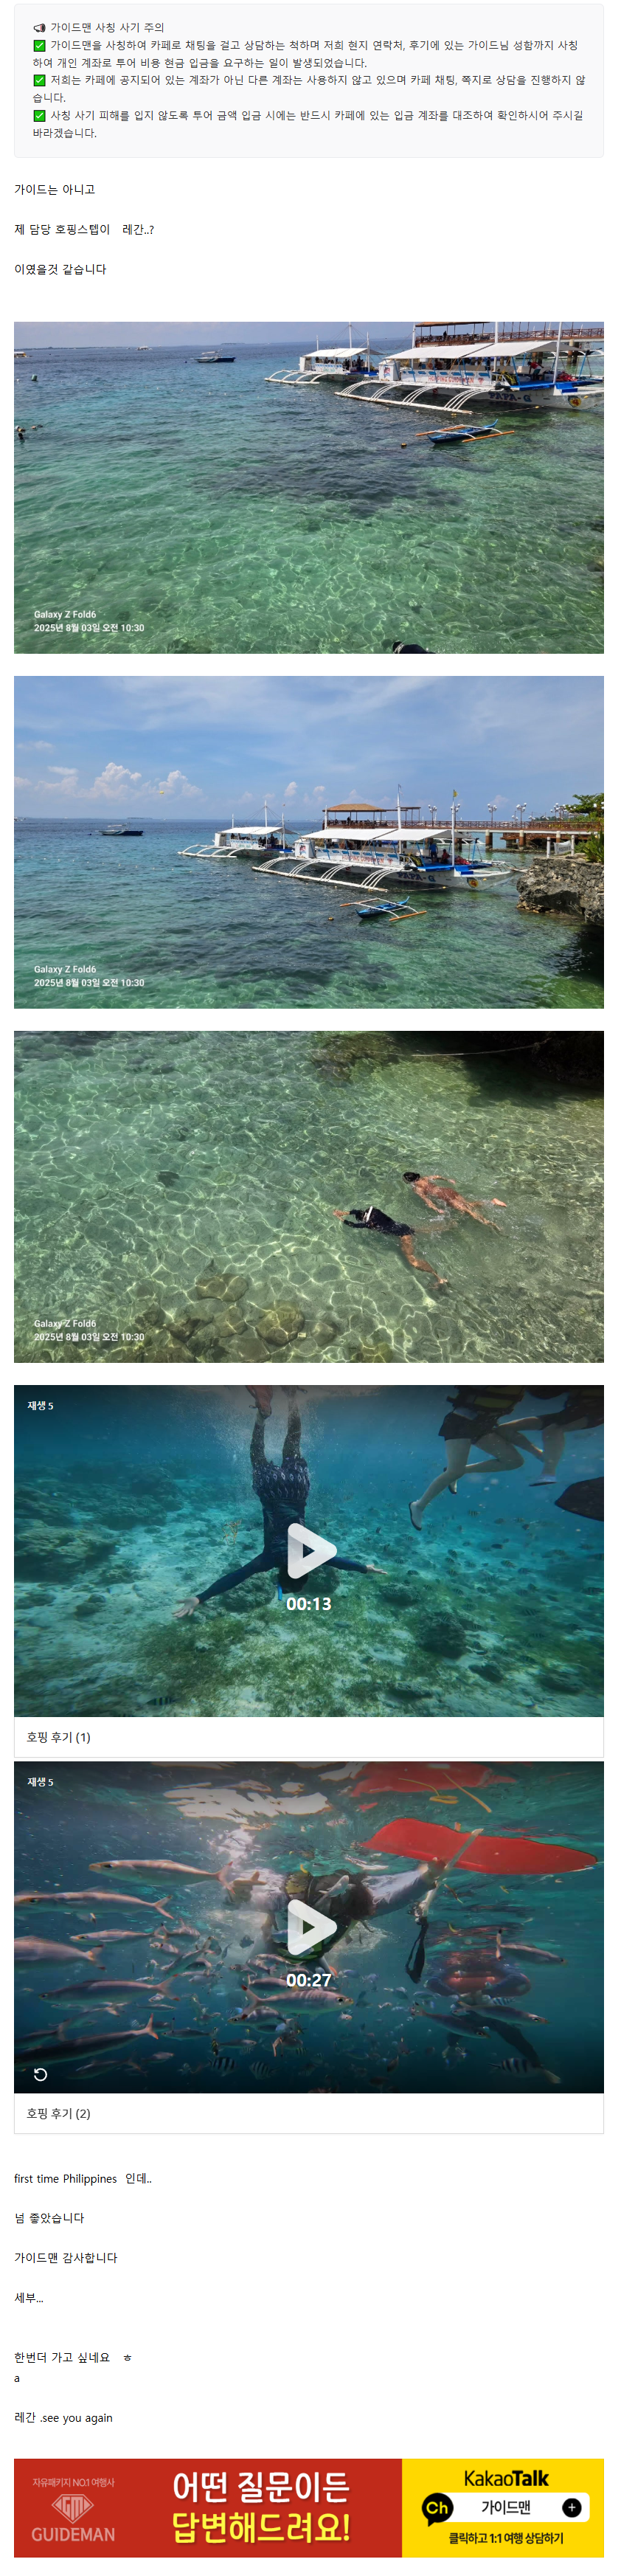
Task: Click the 호핑 후기 (2) video title
Action: click(58, 2113)
